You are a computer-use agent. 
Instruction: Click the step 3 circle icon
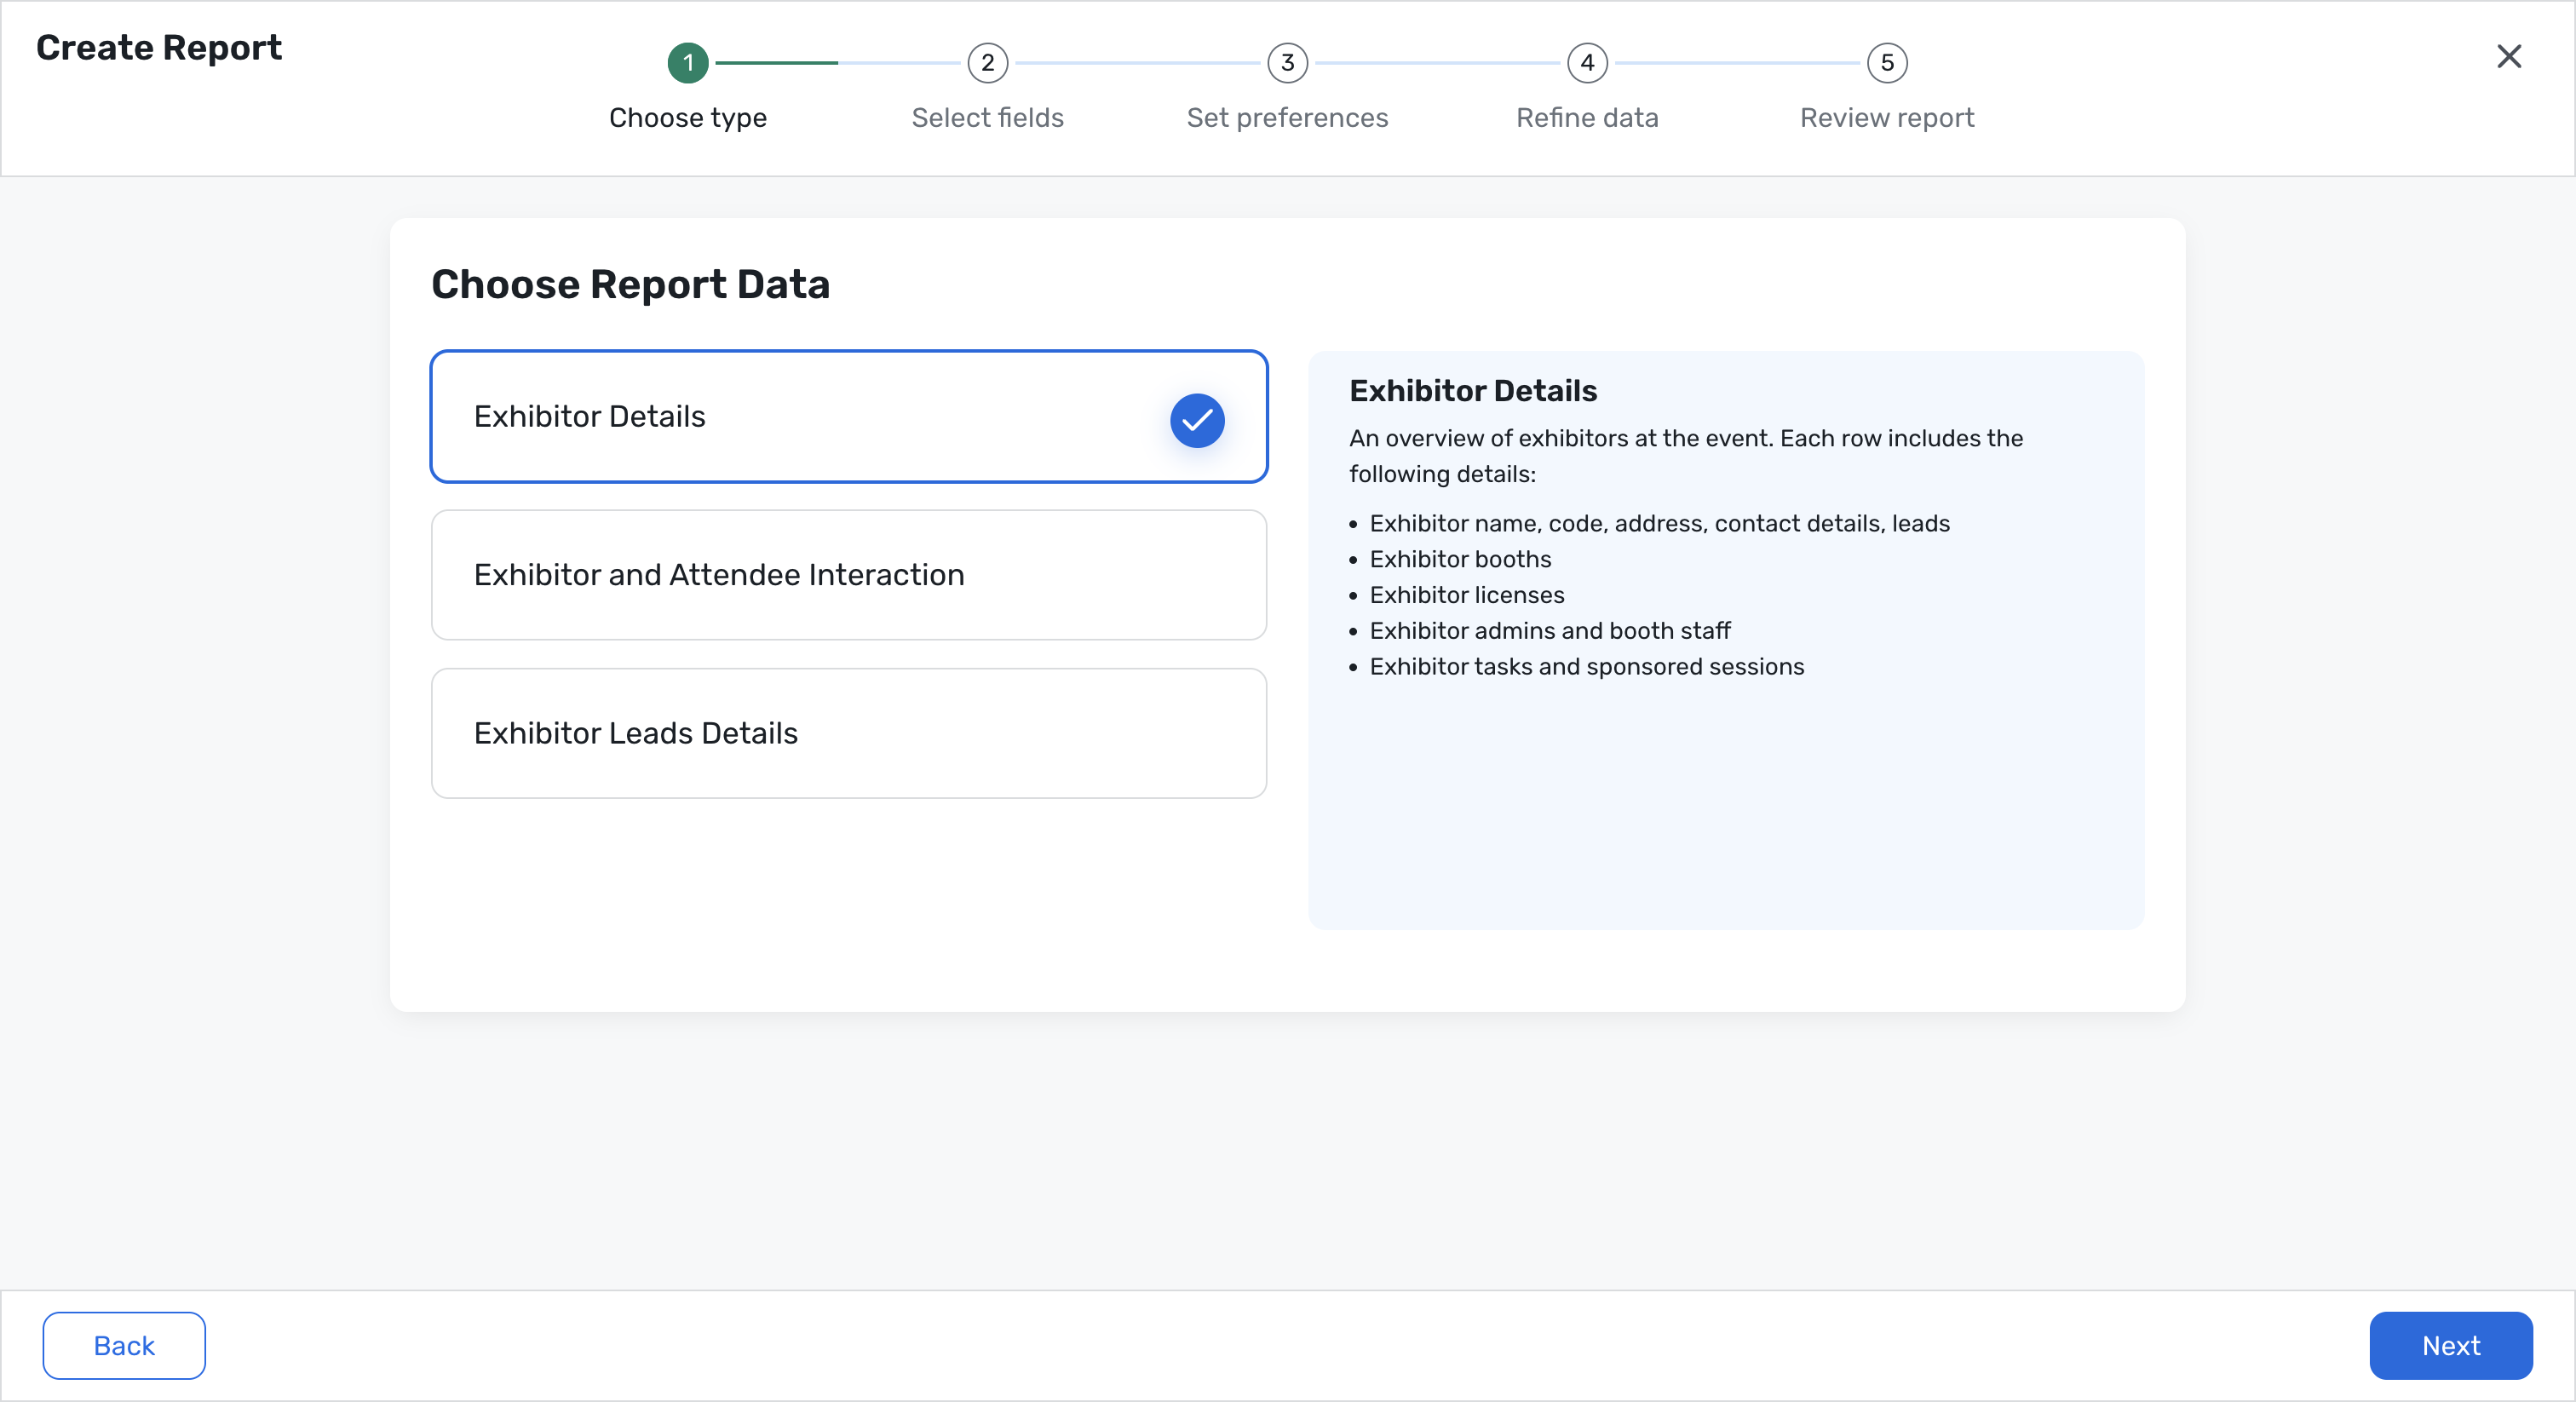pyautogui.click(x=1287, y=63)
